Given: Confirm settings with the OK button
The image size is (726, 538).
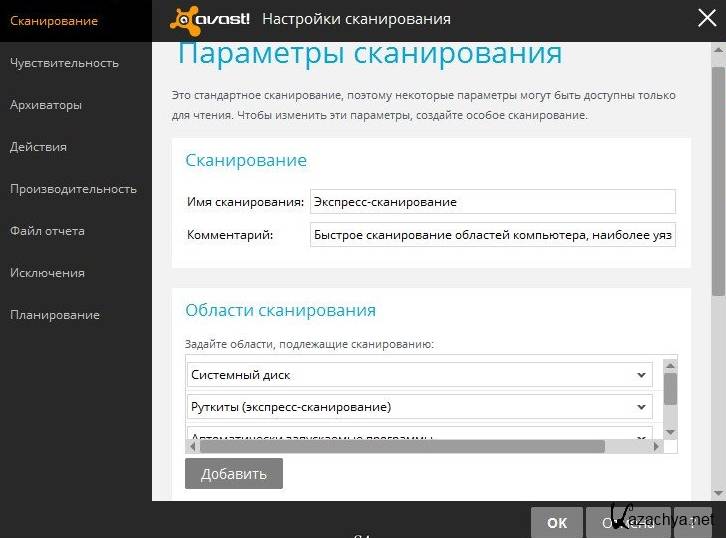Looking at the screenshot, I should [x=557, y=522].
